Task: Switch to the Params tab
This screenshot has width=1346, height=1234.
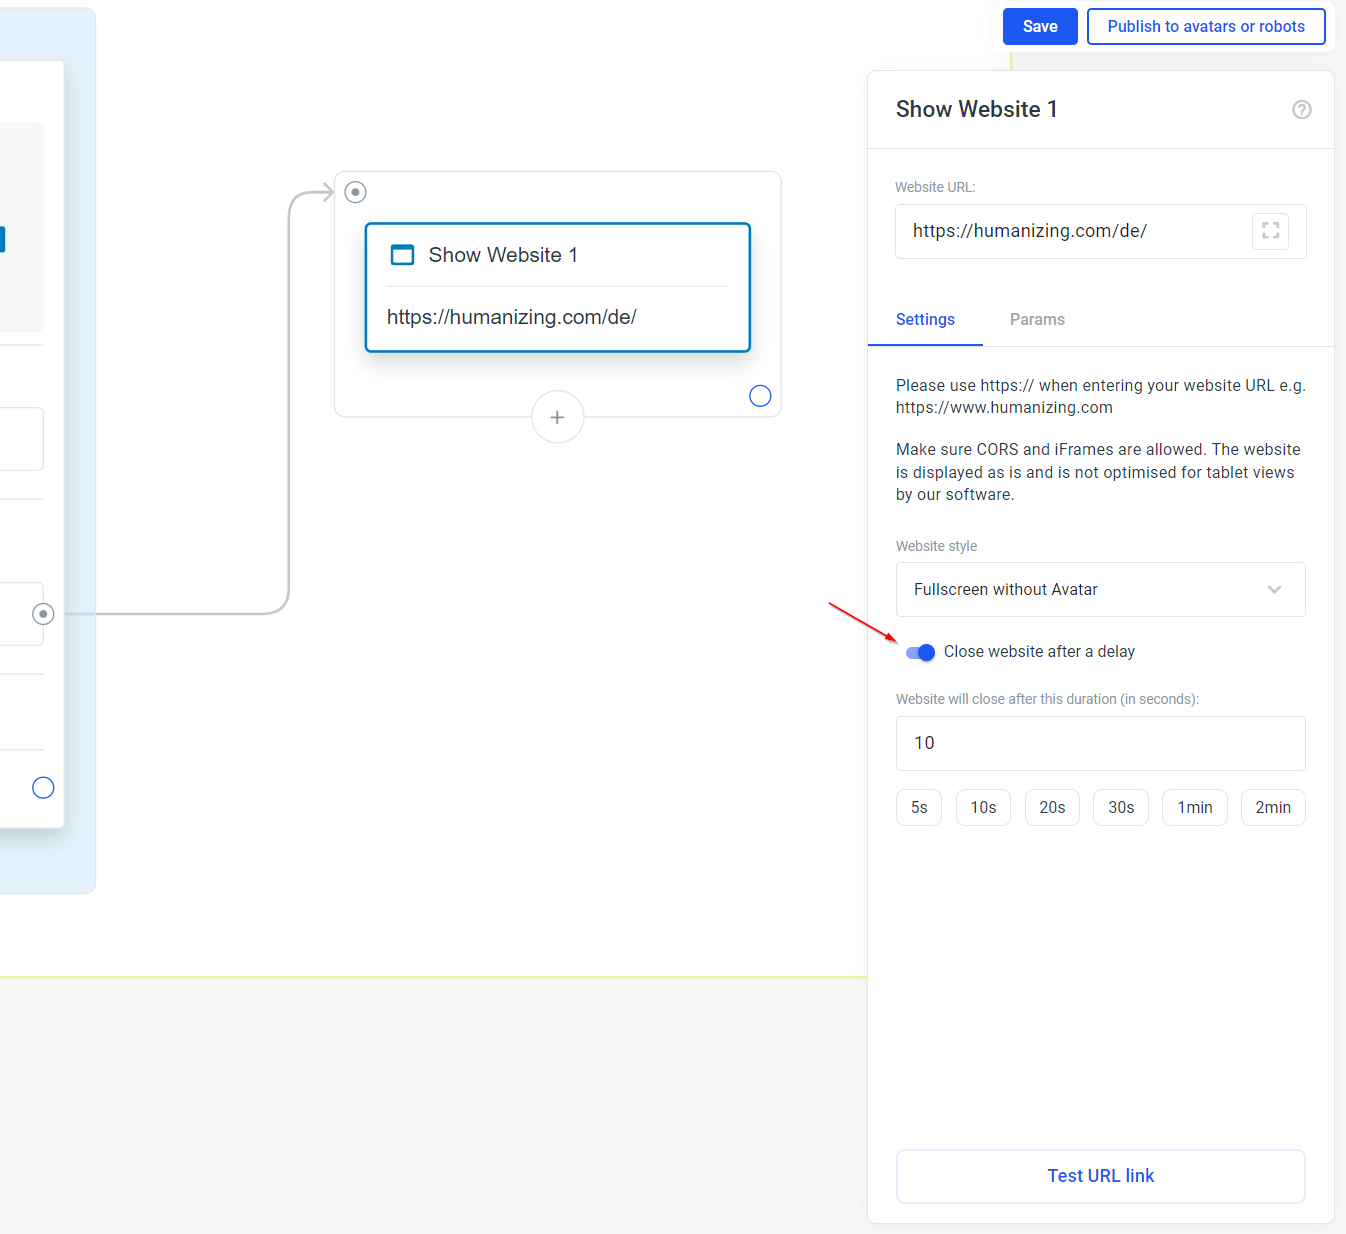Action: 1037,320
